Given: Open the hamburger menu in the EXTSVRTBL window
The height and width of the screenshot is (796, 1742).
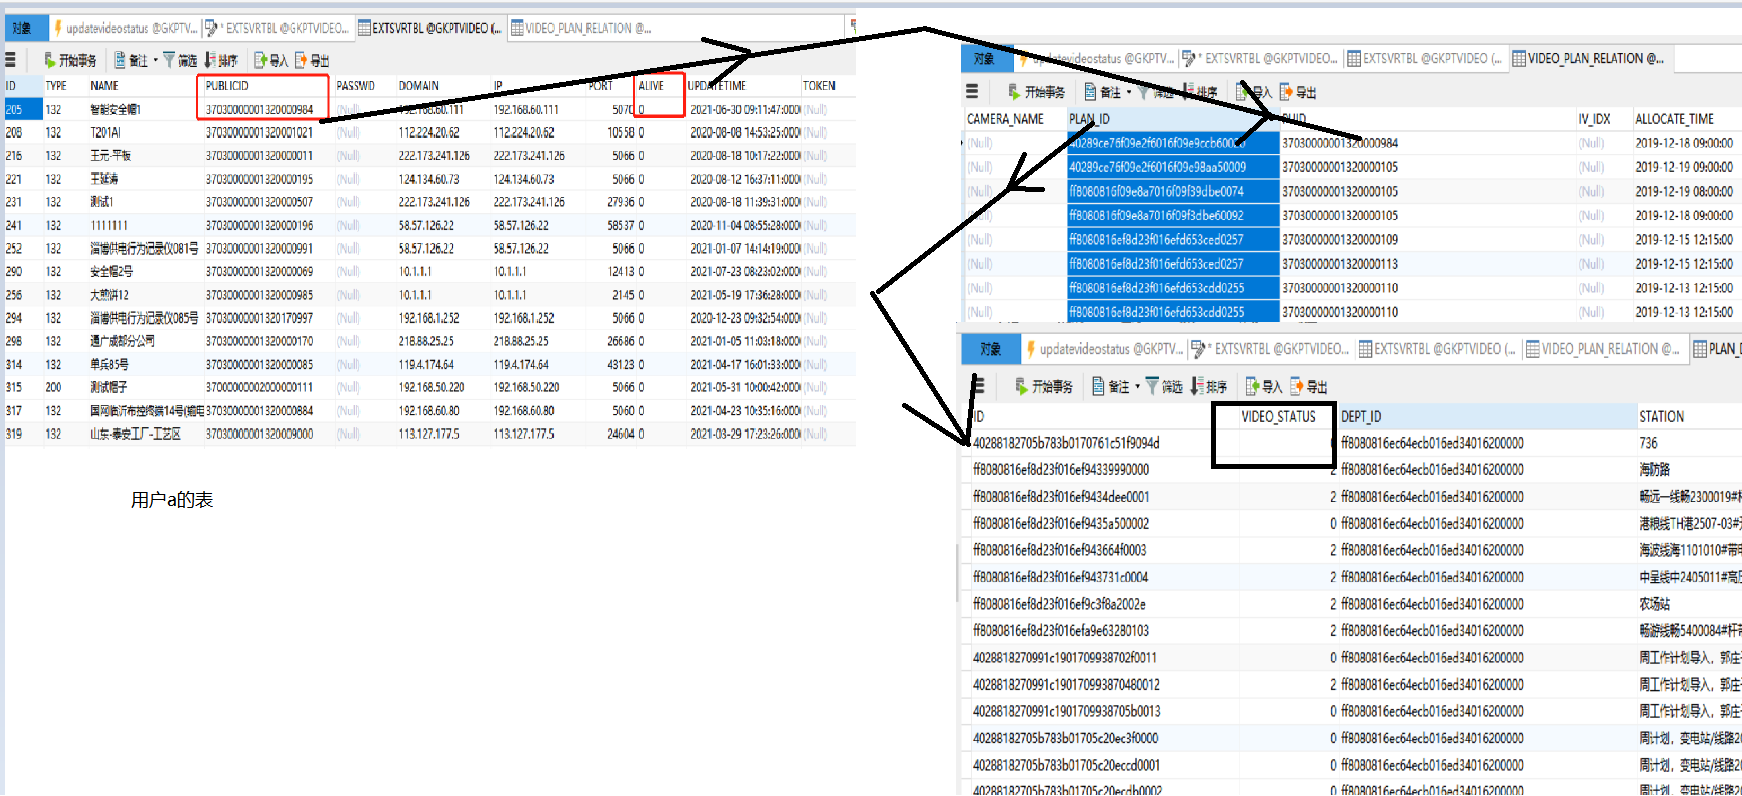Looking at the screenshot, I should click(10, 60).
